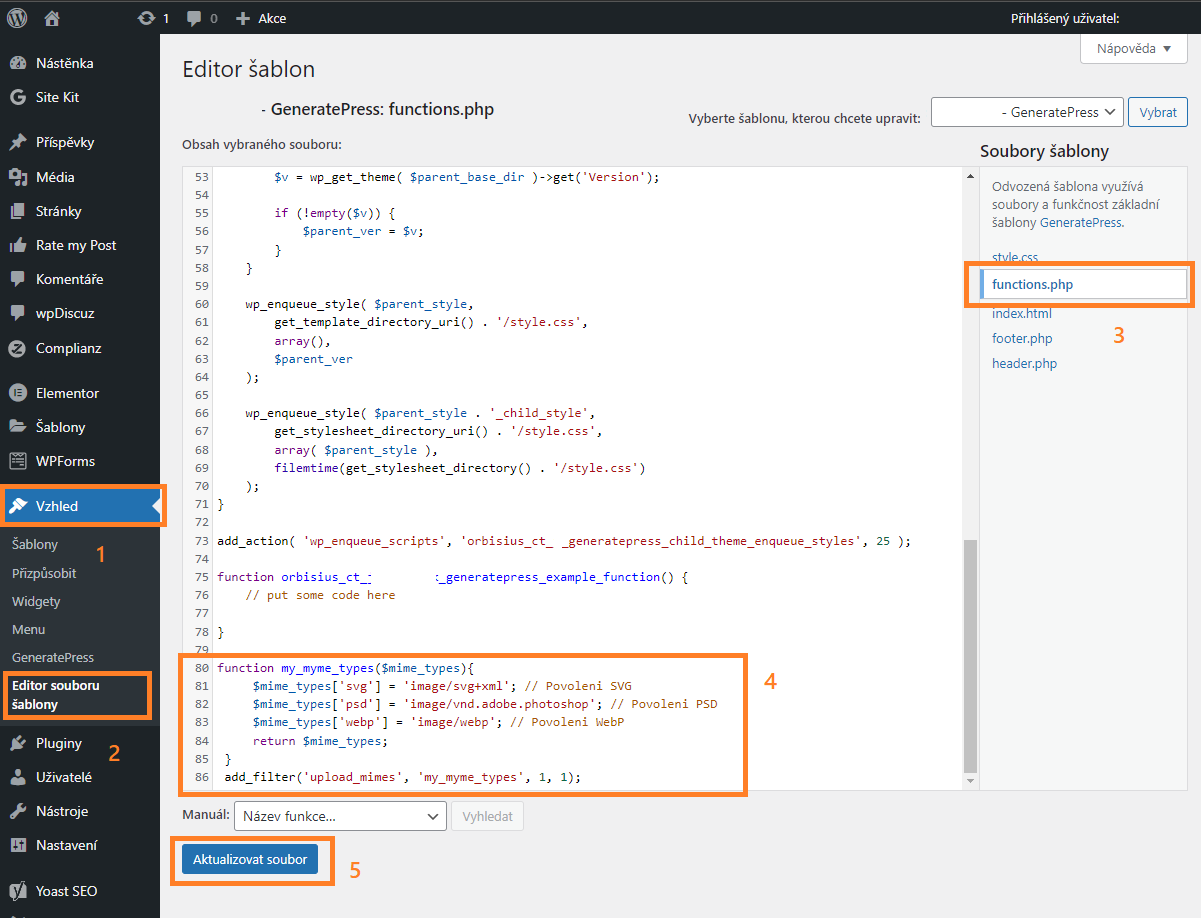Viewport: 1201px width, 918px height.
Task: Click the Vyhledat button
Action: pyautogui.click(x=487, y=816)
